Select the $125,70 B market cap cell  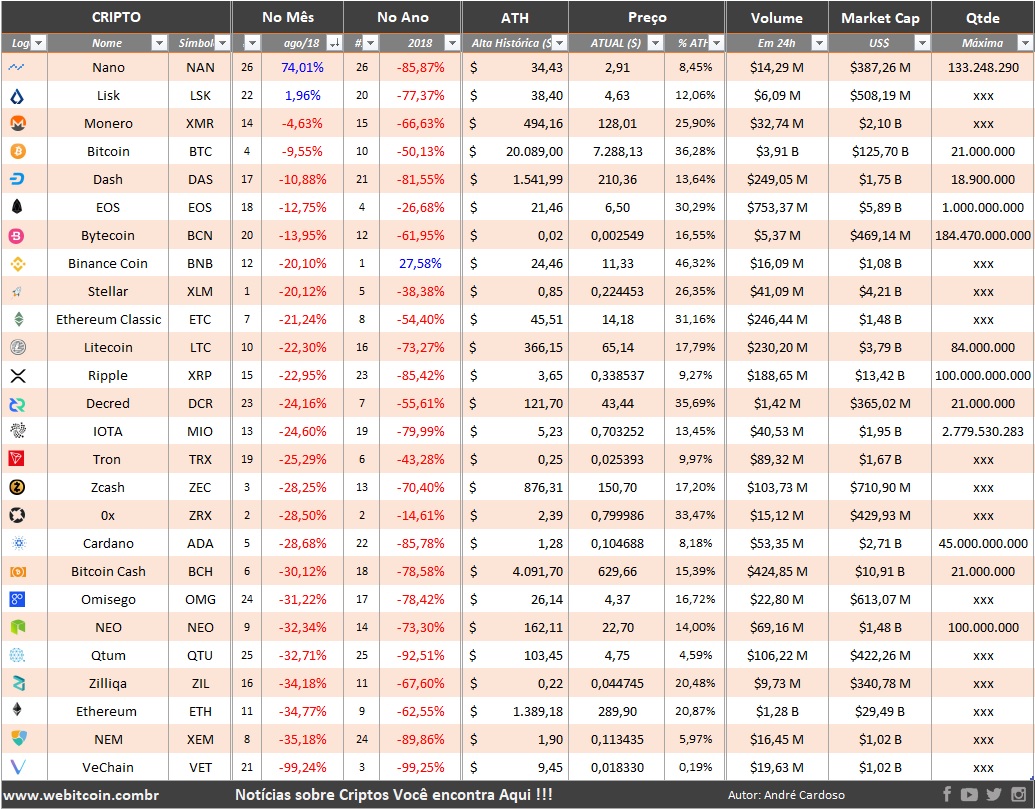880,152
